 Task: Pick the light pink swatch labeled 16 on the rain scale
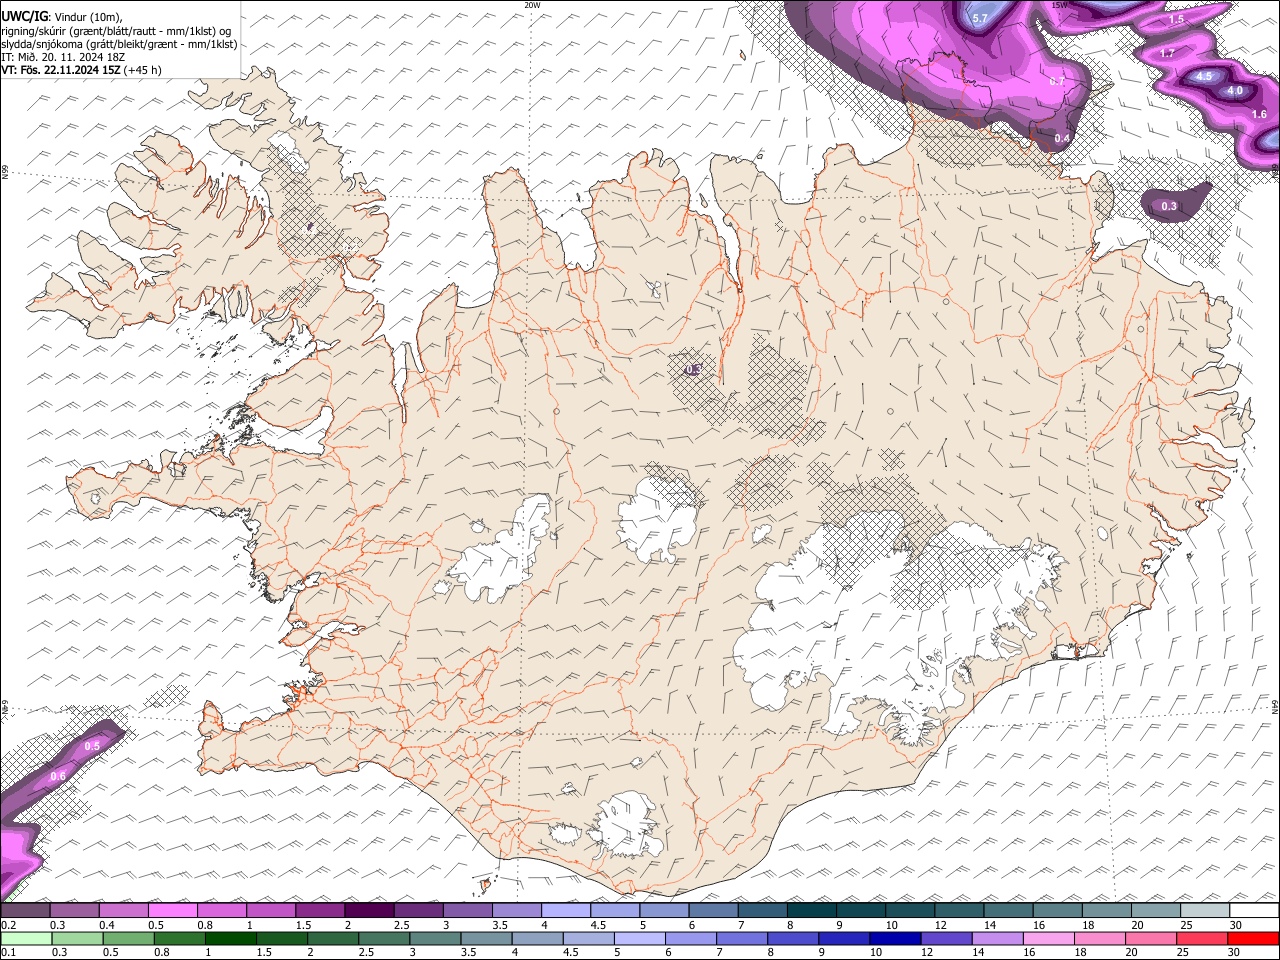click(1047, 938)
